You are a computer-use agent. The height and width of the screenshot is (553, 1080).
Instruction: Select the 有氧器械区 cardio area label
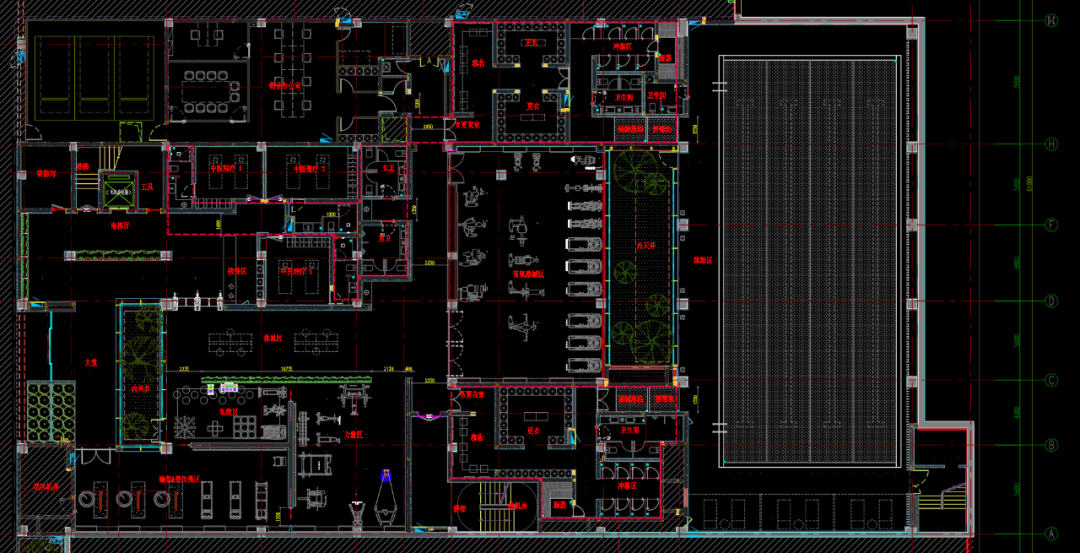528,273
